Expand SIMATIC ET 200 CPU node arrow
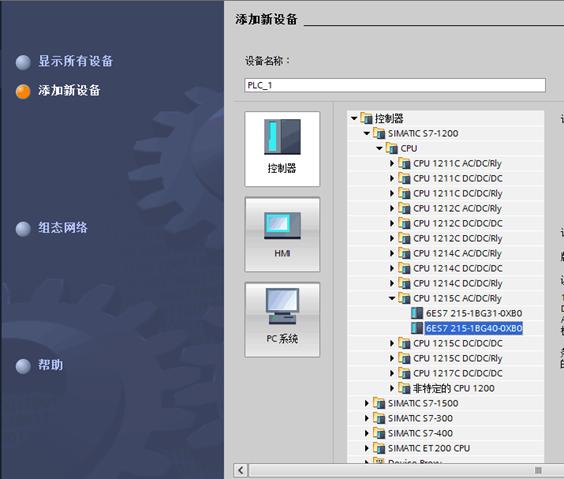Screen dimensions: 564x479 pos(367,448)
